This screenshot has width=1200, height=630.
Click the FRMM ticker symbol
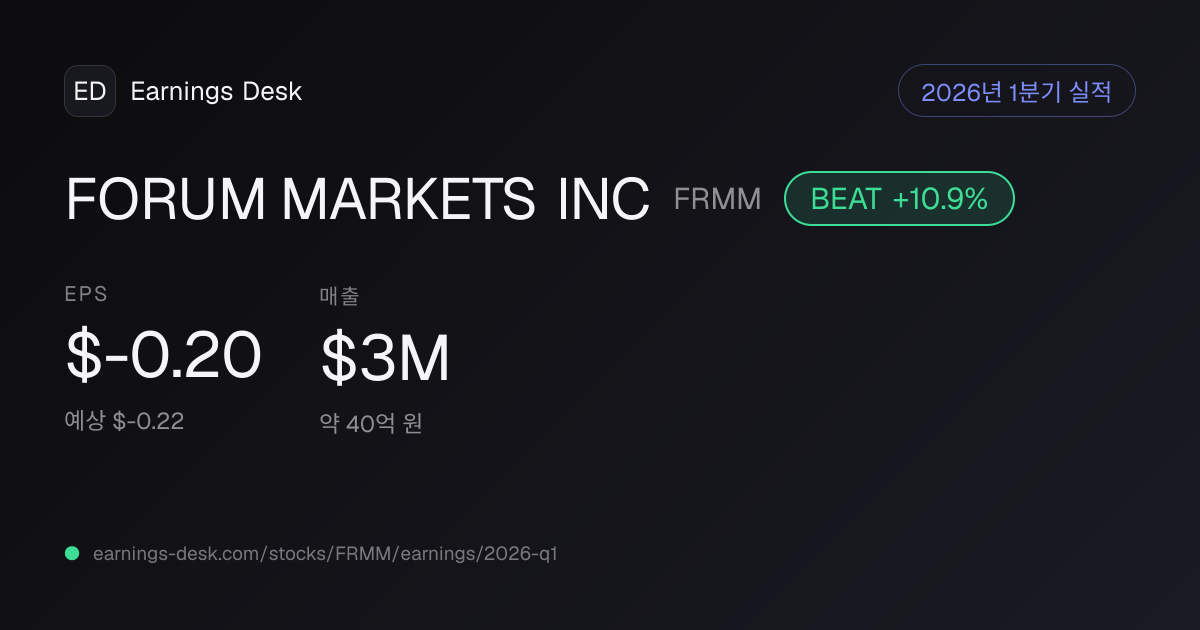click(x=717, y=199)
